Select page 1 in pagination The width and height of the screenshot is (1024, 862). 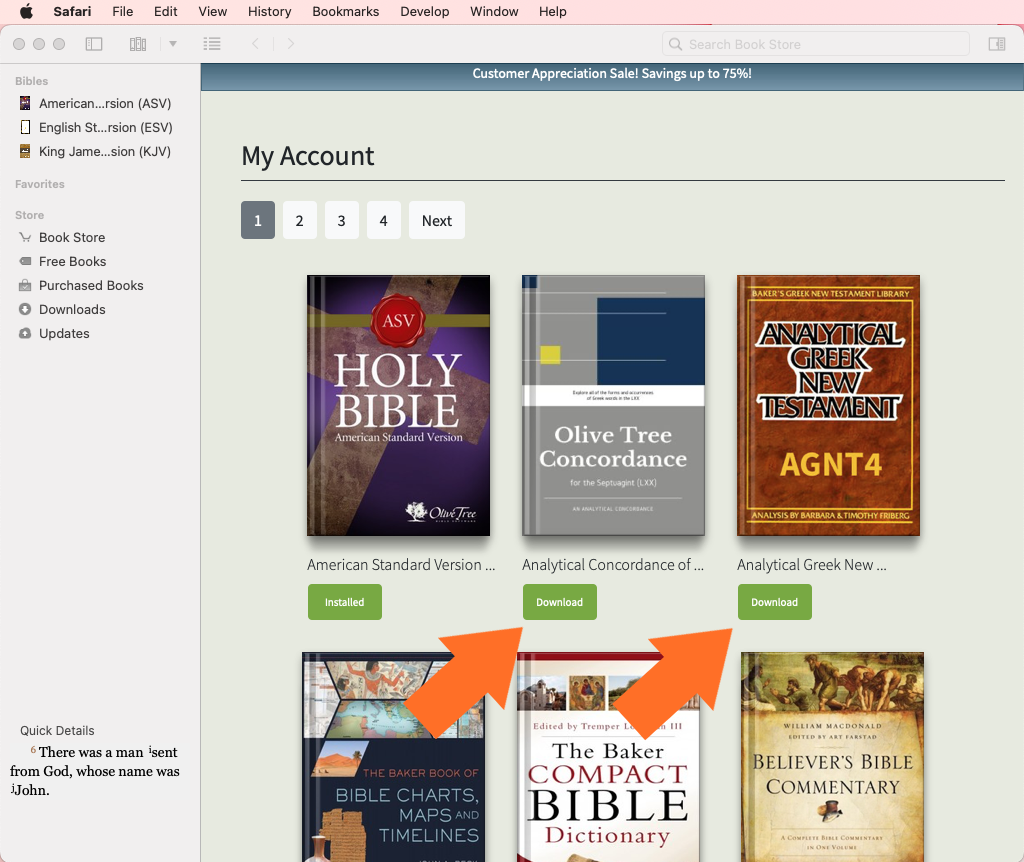point(258,220)
